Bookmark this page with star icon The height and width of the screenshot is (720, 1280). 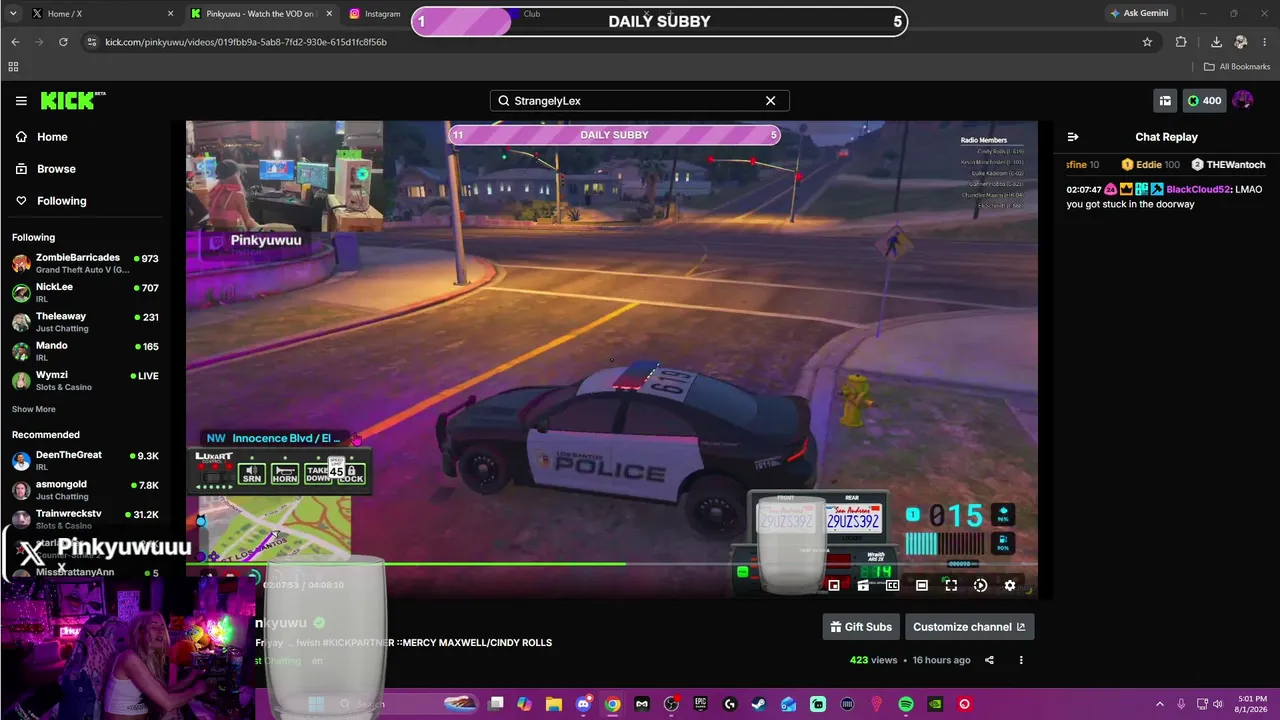1147,42
